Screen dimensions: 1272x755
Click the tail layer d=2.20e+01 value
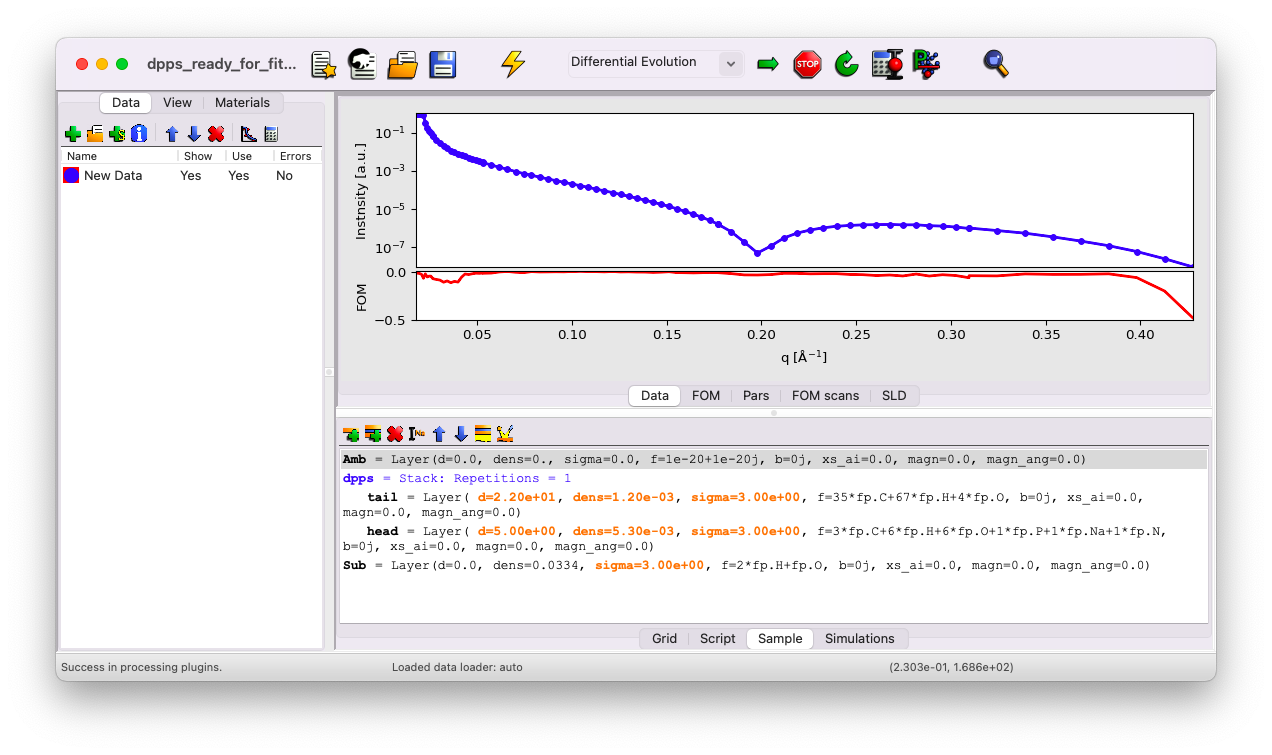tap(518, 497)
